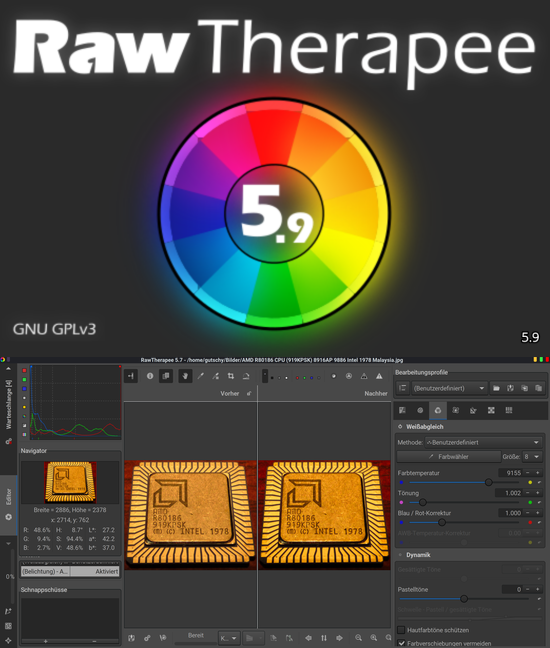Adjust the Tönung slider handle

point(422,502)
